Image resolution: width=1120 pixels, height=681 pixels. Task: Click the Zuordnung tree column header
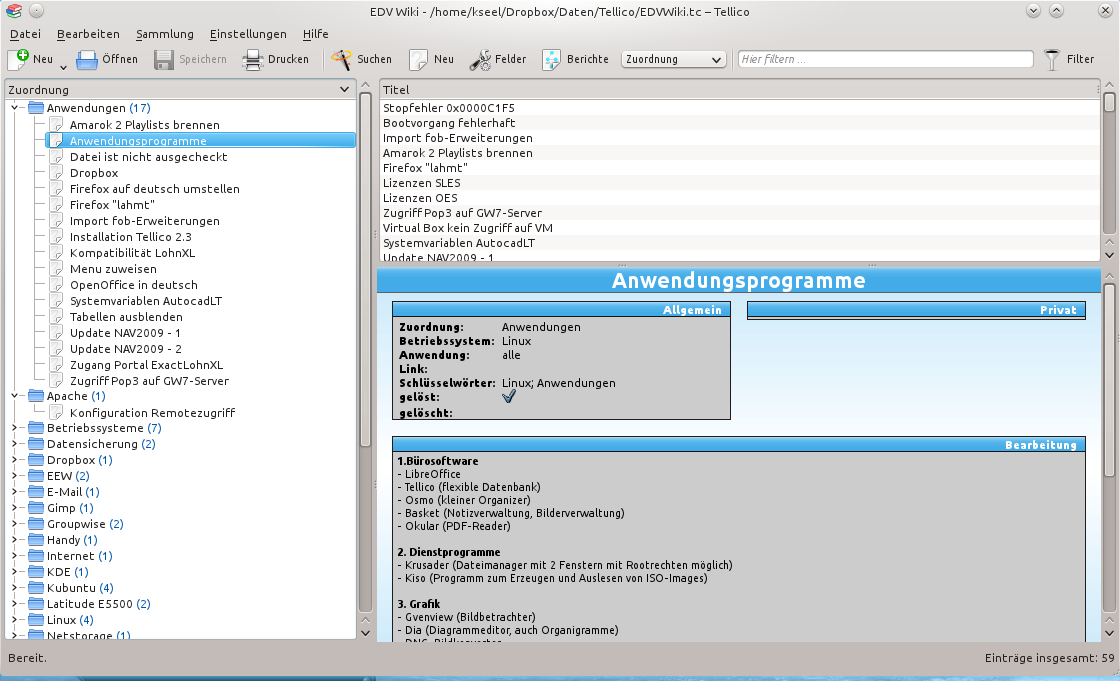(x=180, y=89)
